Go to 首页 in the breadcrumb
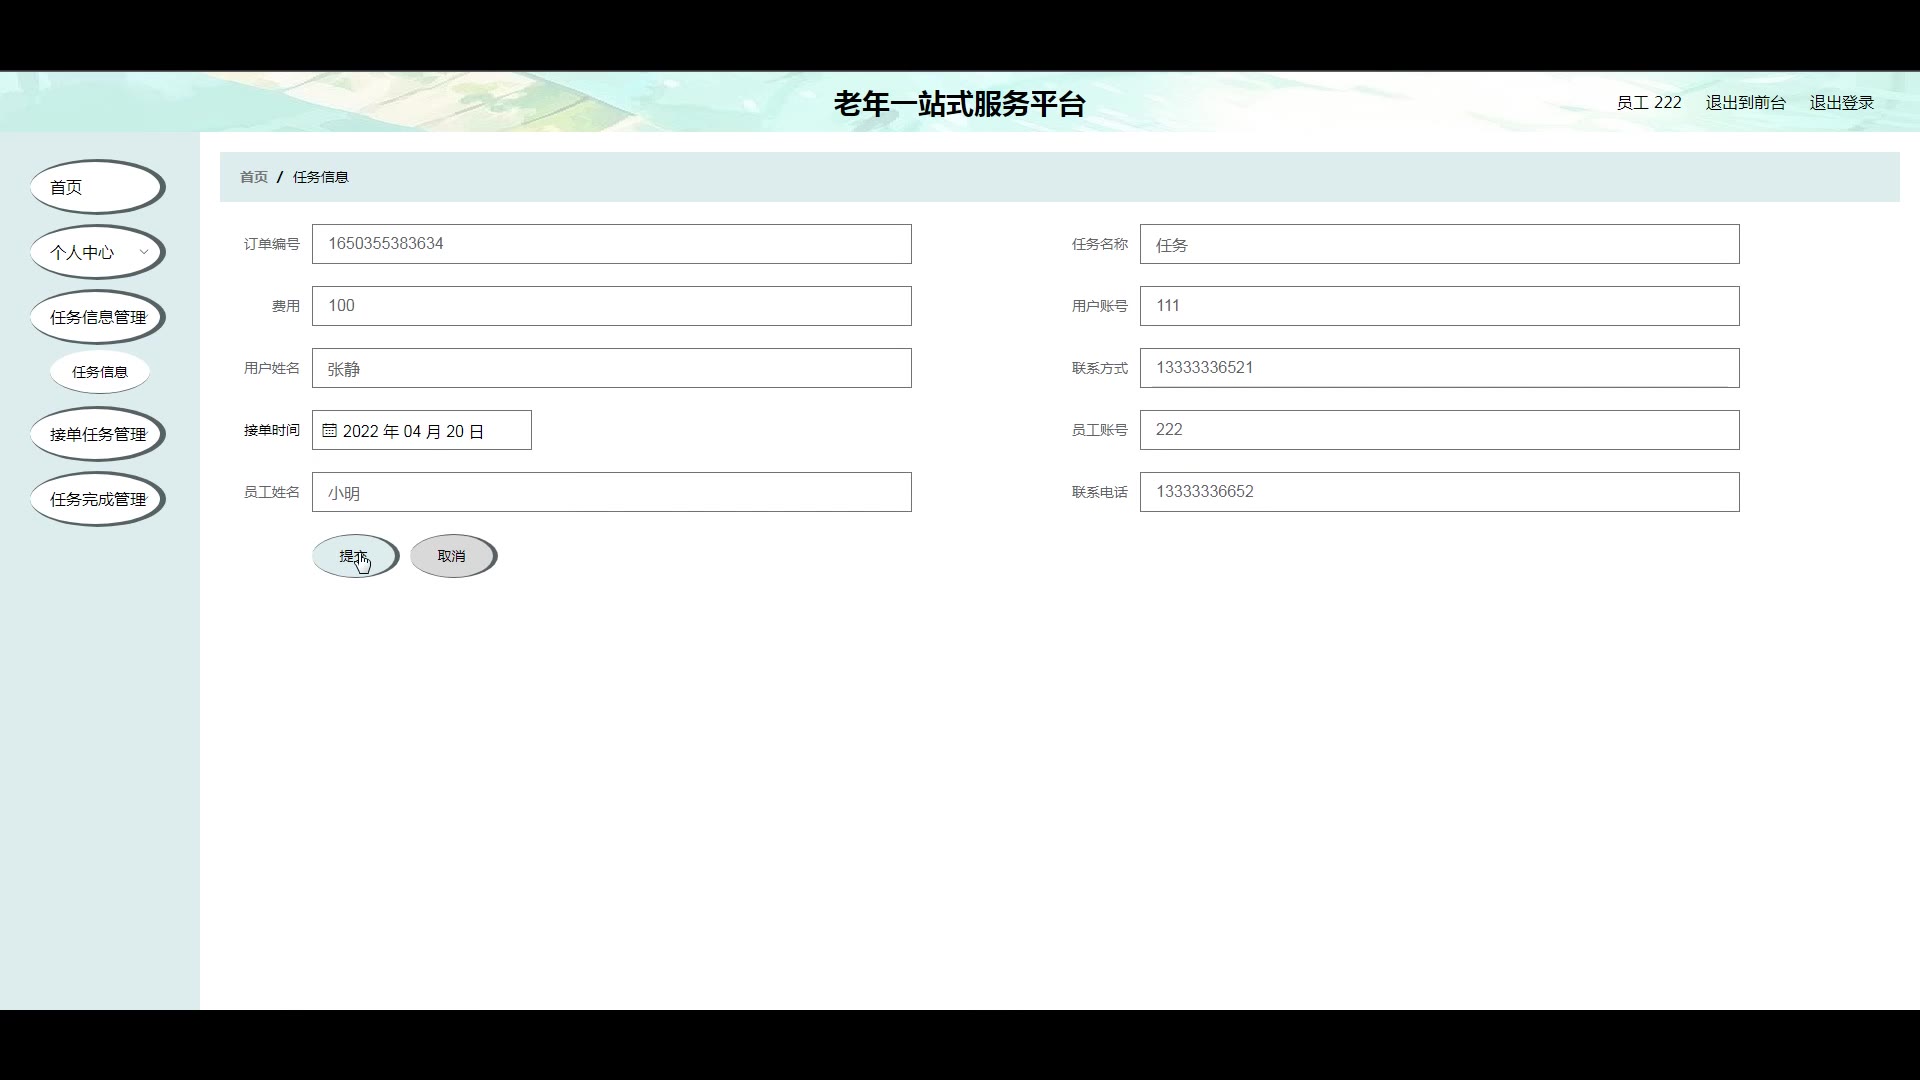 pyautogui.click(x=253, y=177)
